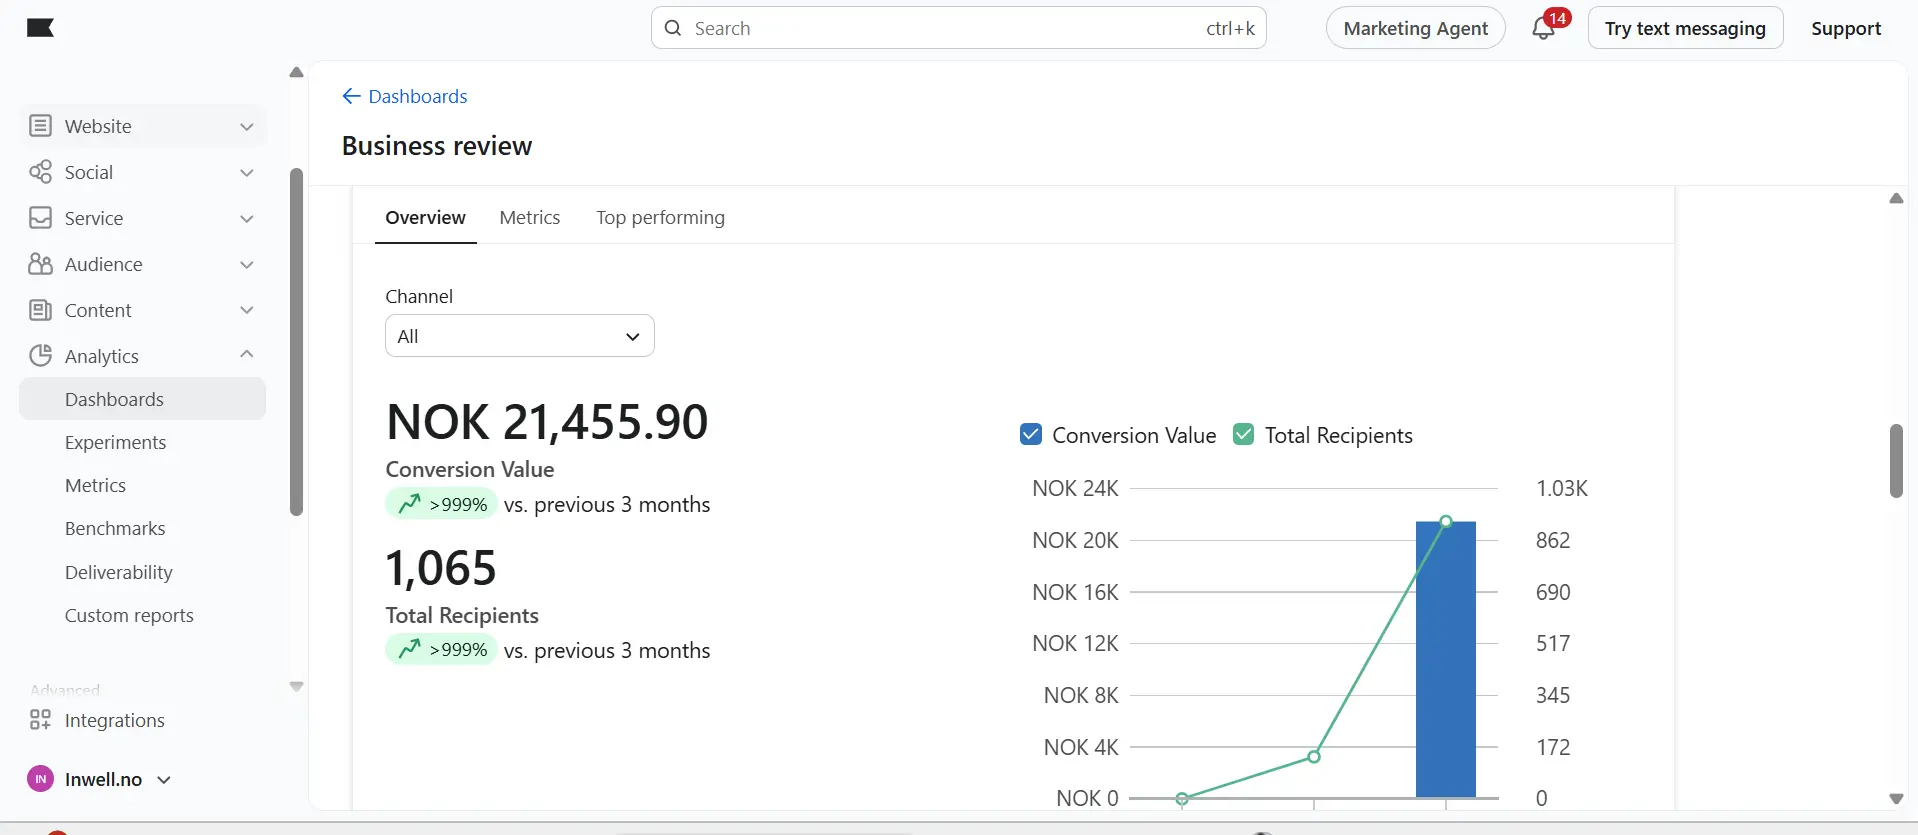Click the Content sidebar icon

click(x=40, y=310)
